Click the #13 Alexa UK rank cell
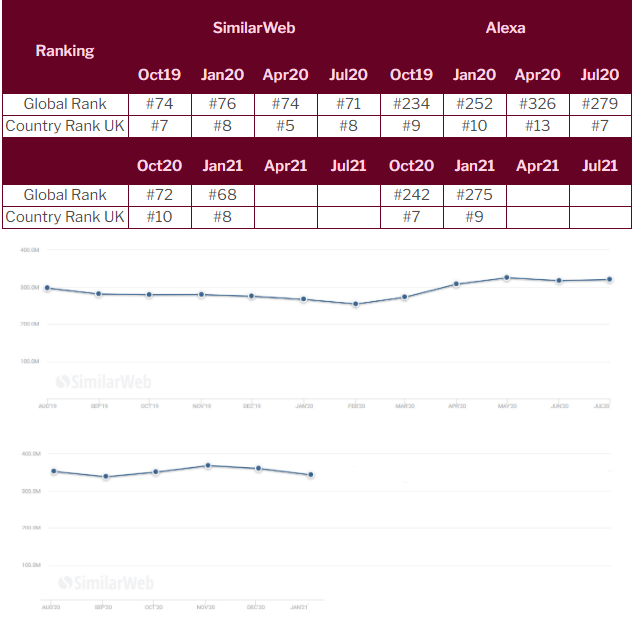Screen dimensions: 634x621 click(538, 126)
